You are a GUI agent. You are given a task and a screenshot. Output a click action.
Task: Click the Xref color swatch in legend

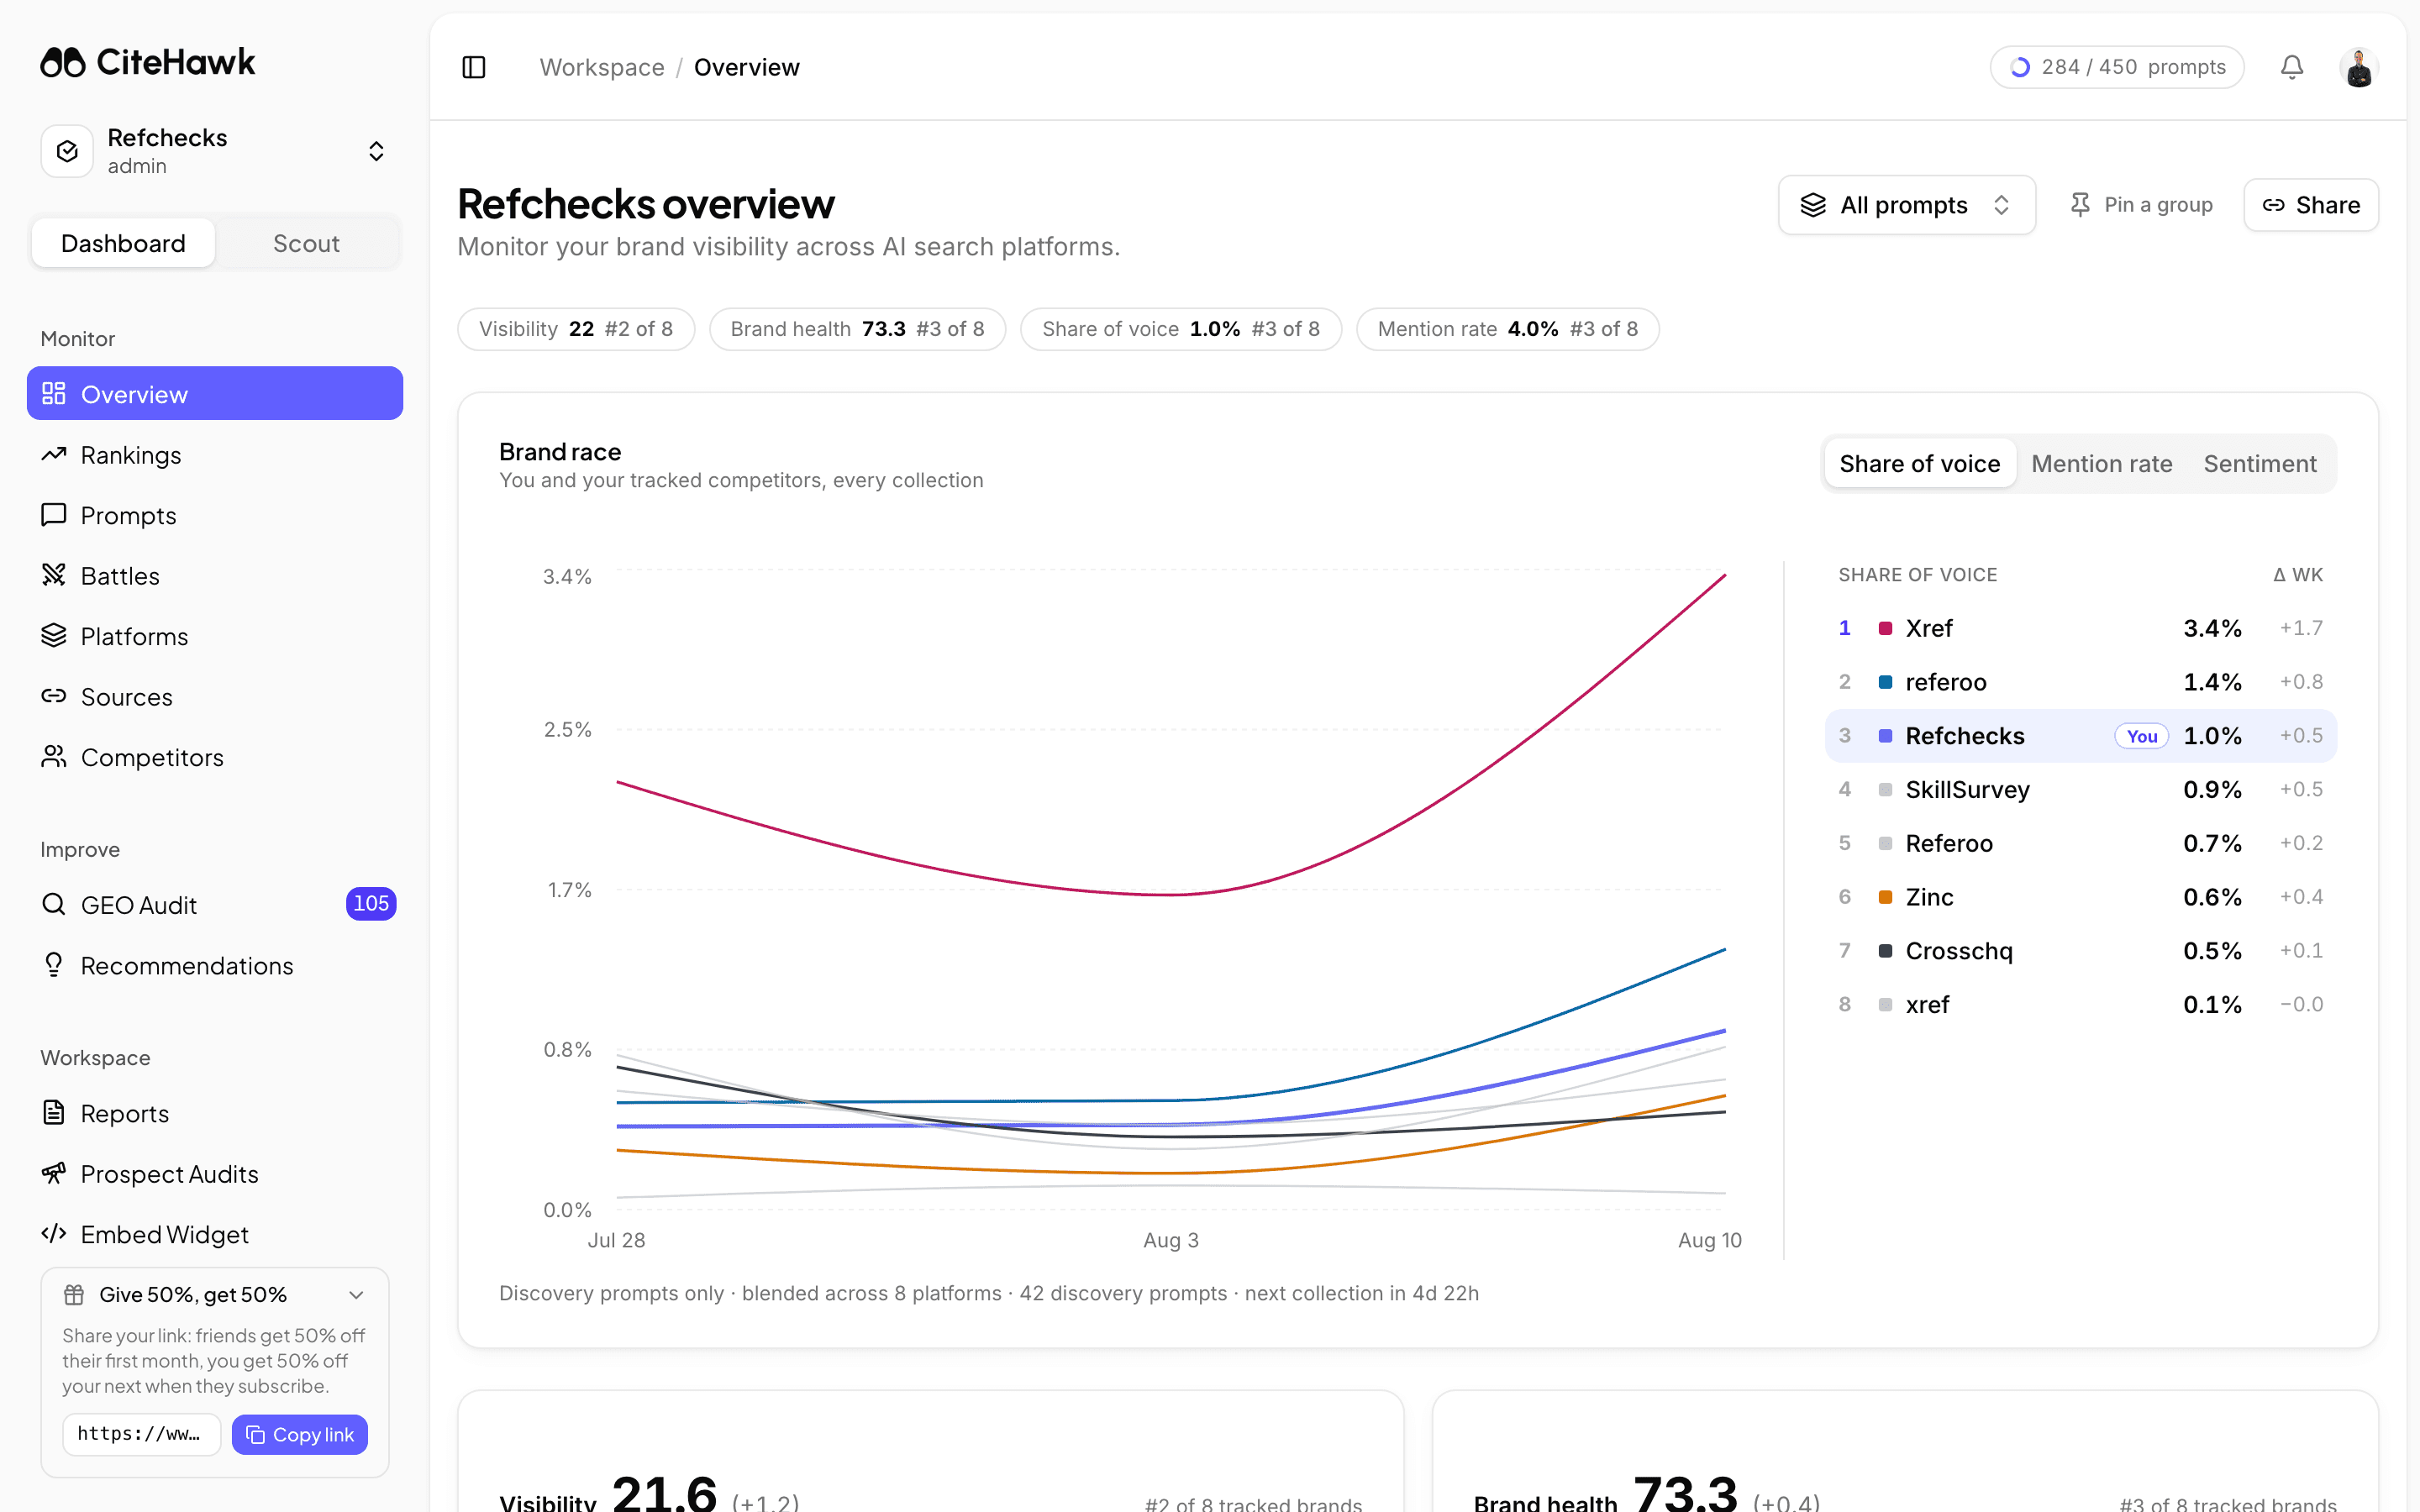click(x=1885, y=628)
